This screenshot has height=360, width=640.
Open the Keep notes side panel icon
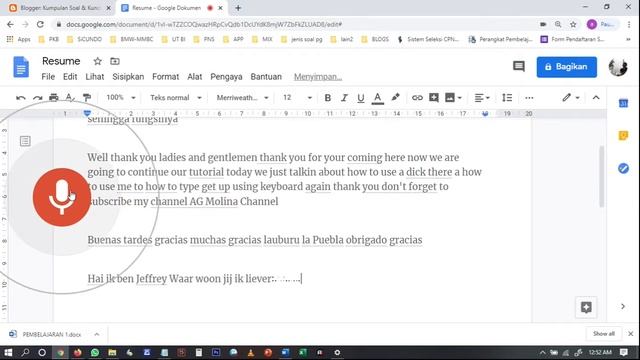[x=623, y=136]
